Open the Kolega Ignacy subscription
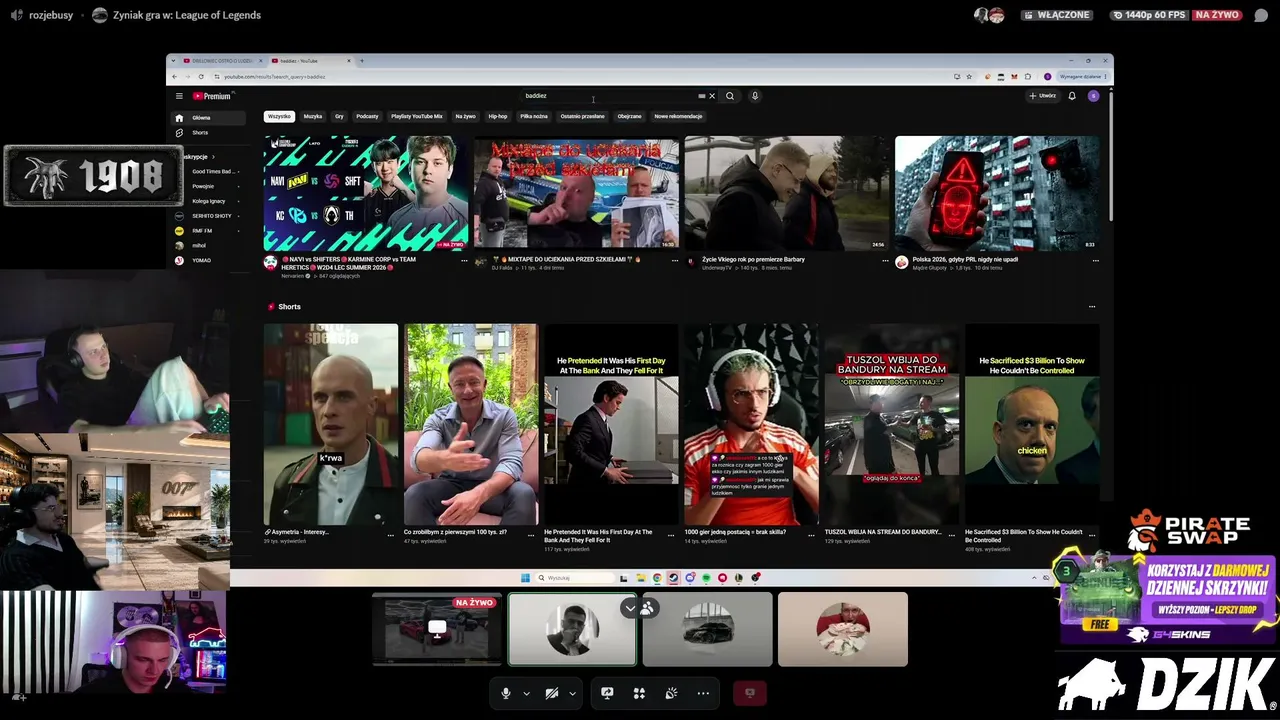 pos(208,201)
